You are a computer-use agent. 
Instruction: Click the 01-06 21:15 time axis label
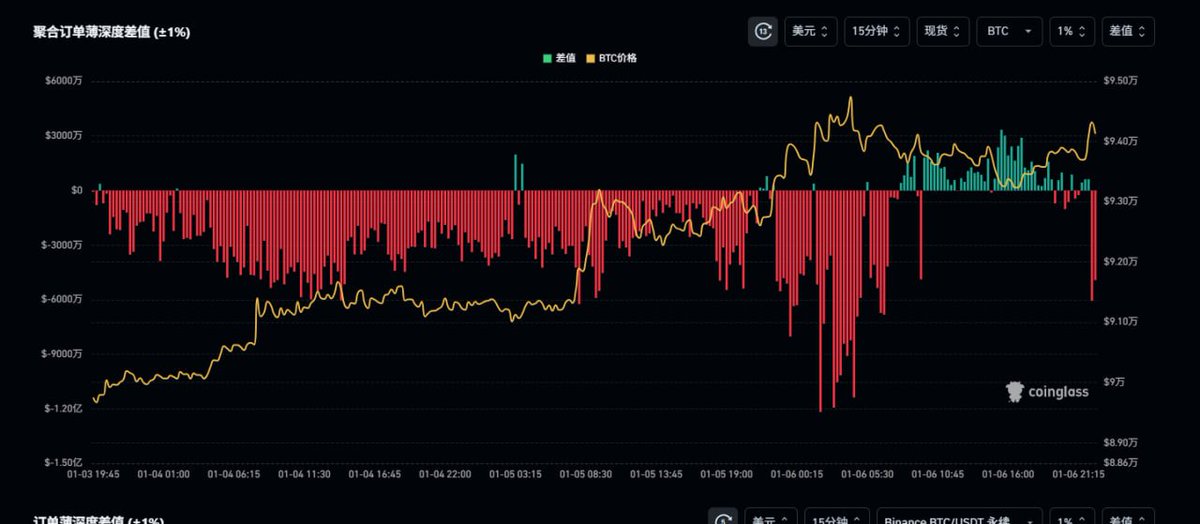pos(1078,476)
